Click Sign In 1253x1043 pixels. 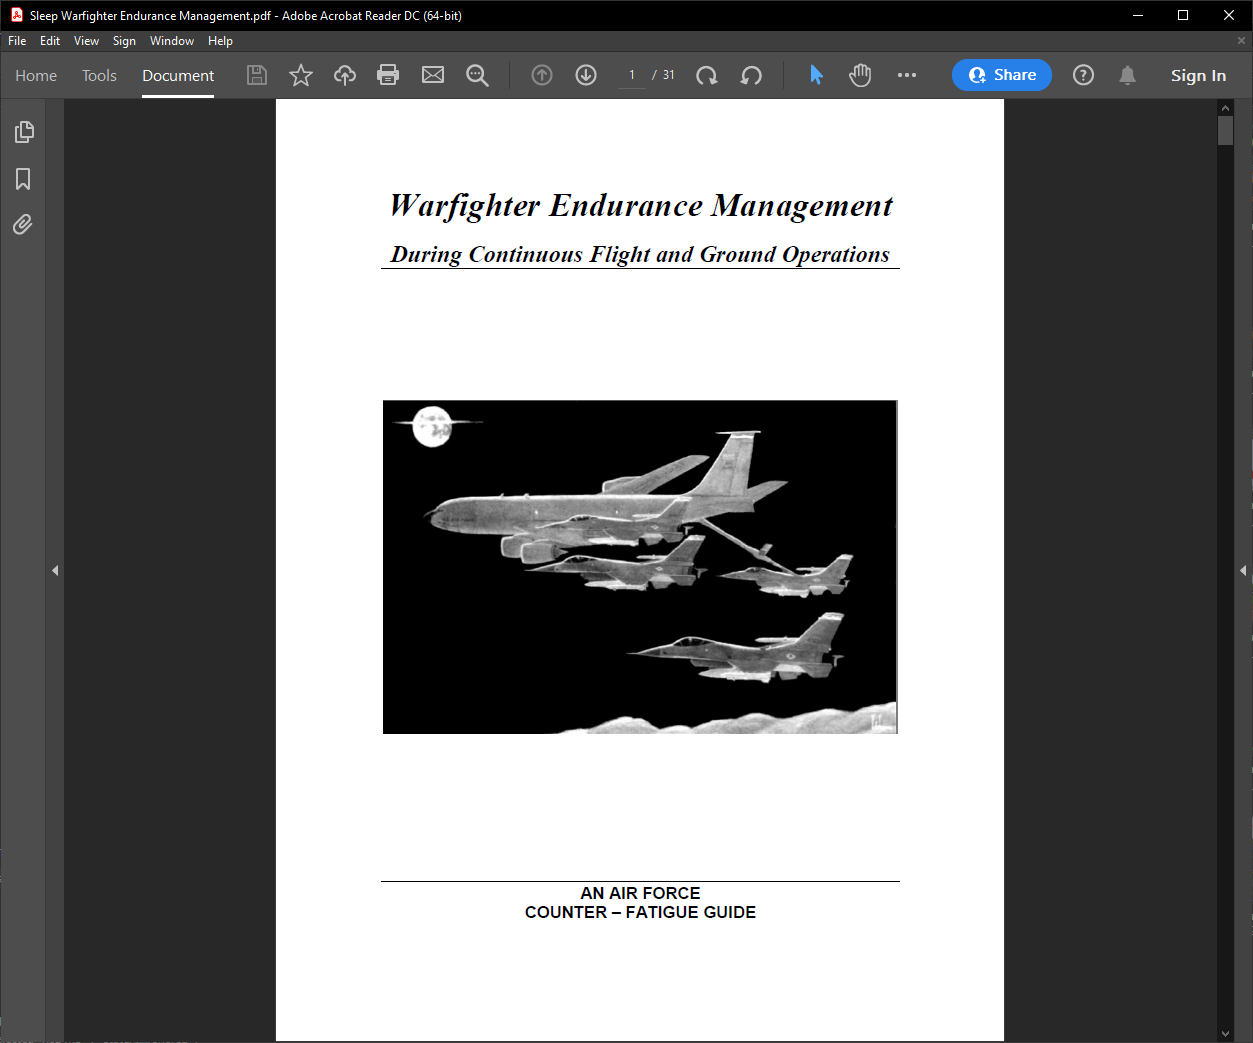point(1198,75)
